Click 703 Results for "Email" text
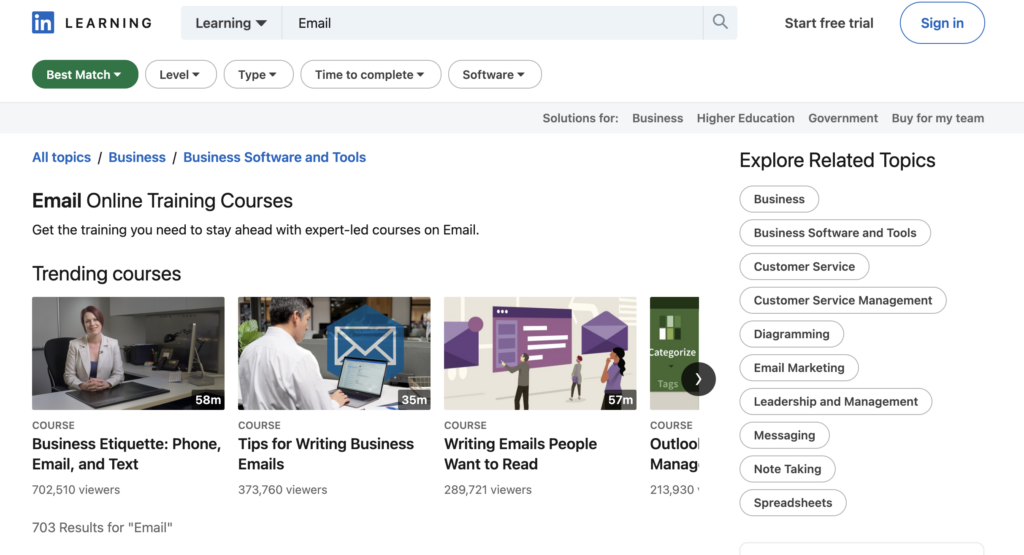Viewport: 1024px width, 555px height. coord(102,528)
